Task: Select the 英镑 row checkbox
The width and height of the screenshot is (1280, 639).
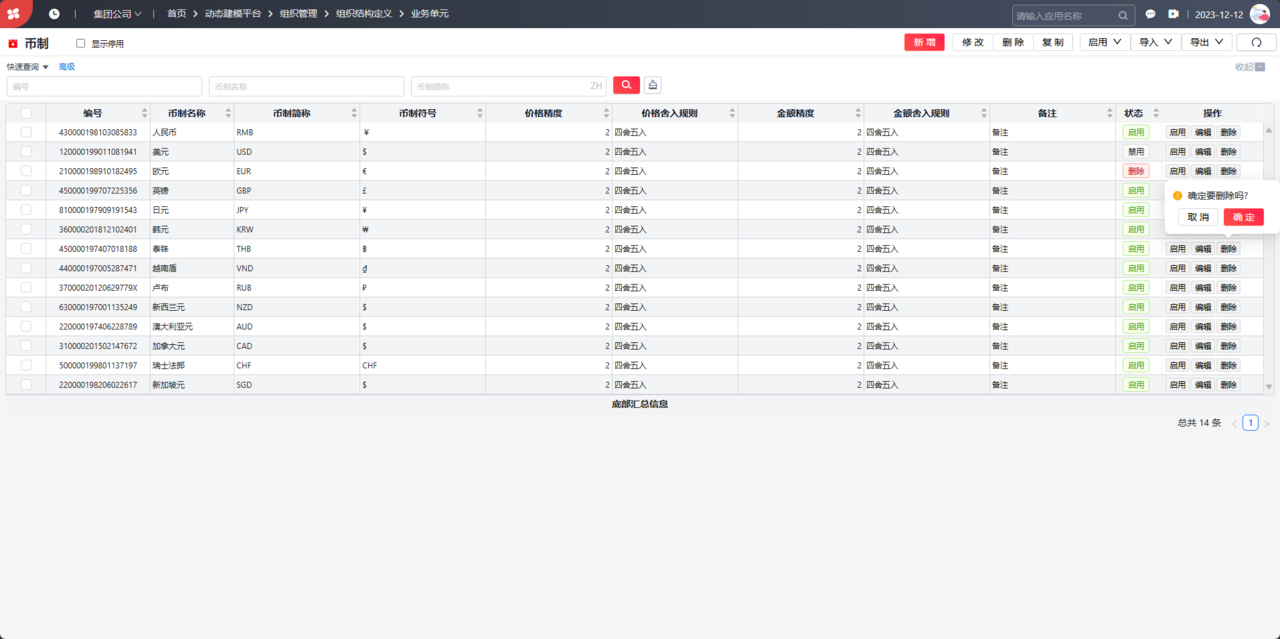Action: [26, 190]
